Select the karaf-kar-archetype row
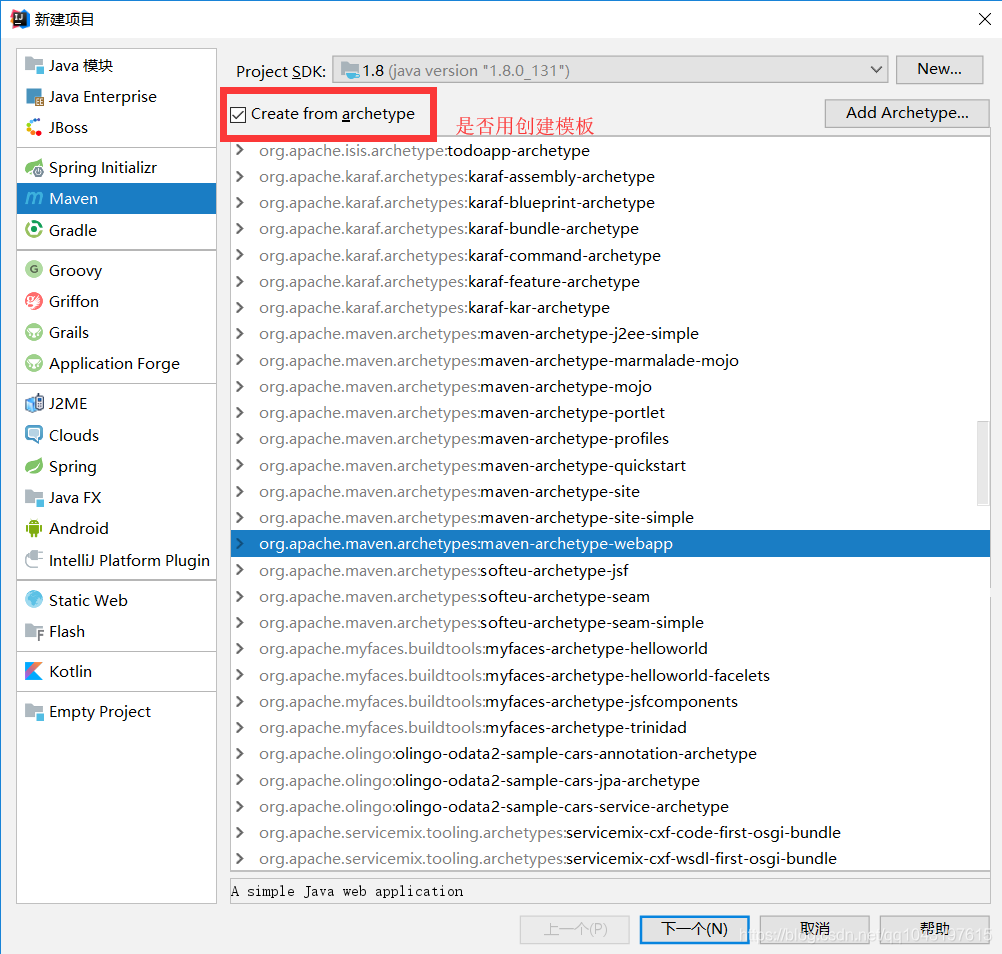 pos(610,308)
